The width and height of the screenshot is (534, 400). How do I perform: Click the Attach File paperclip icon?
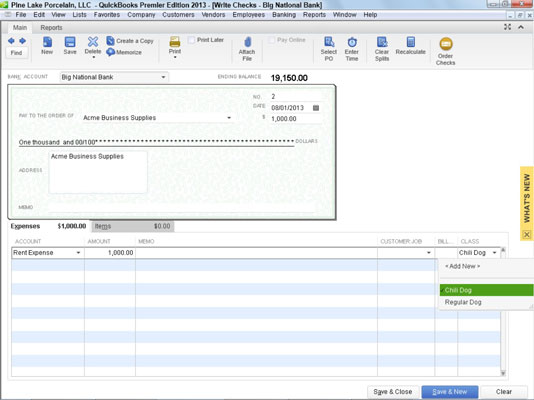click(x=247, y=42)
